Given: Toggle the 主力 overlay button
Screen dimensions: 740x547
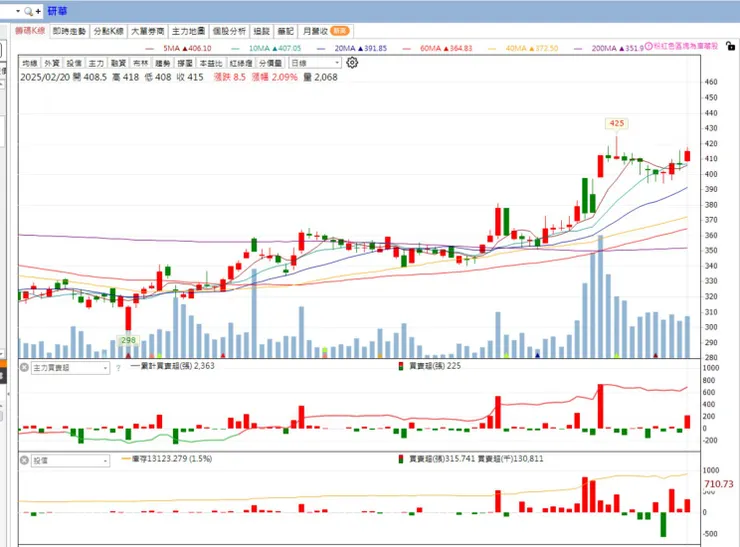Looking at the screenshot, I should coord(96,63).
